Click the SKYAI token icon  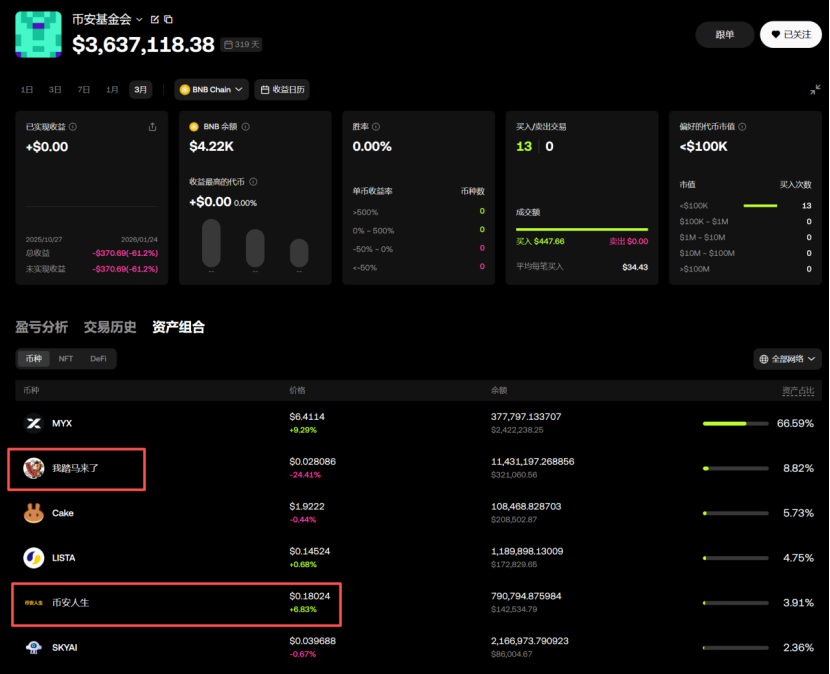[x=34, y=648]
